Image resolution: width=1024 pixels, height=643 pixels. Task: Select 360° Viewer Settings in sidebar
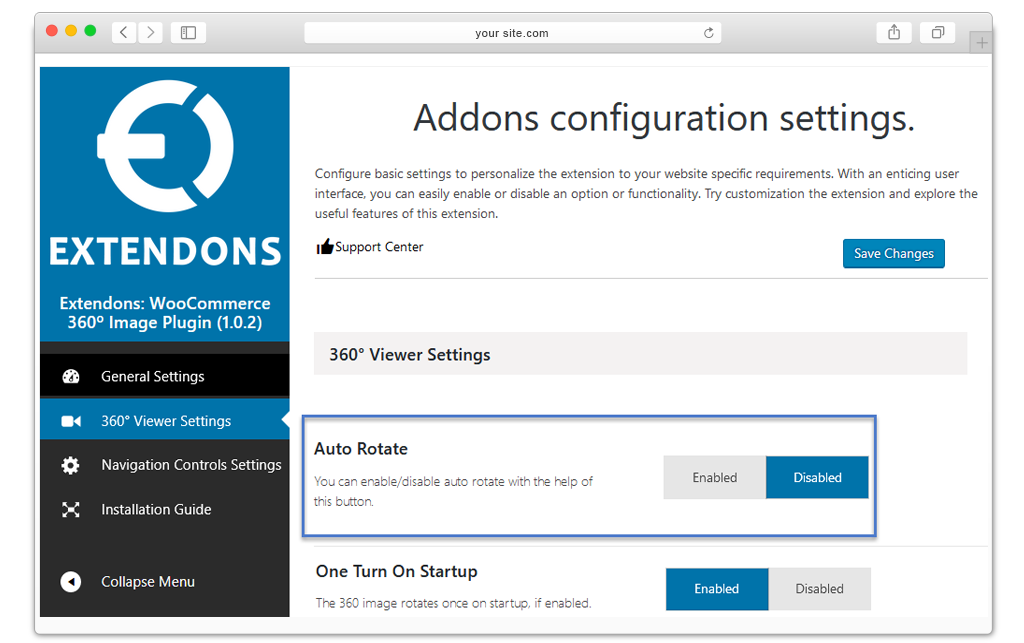(x=165, y=420)
